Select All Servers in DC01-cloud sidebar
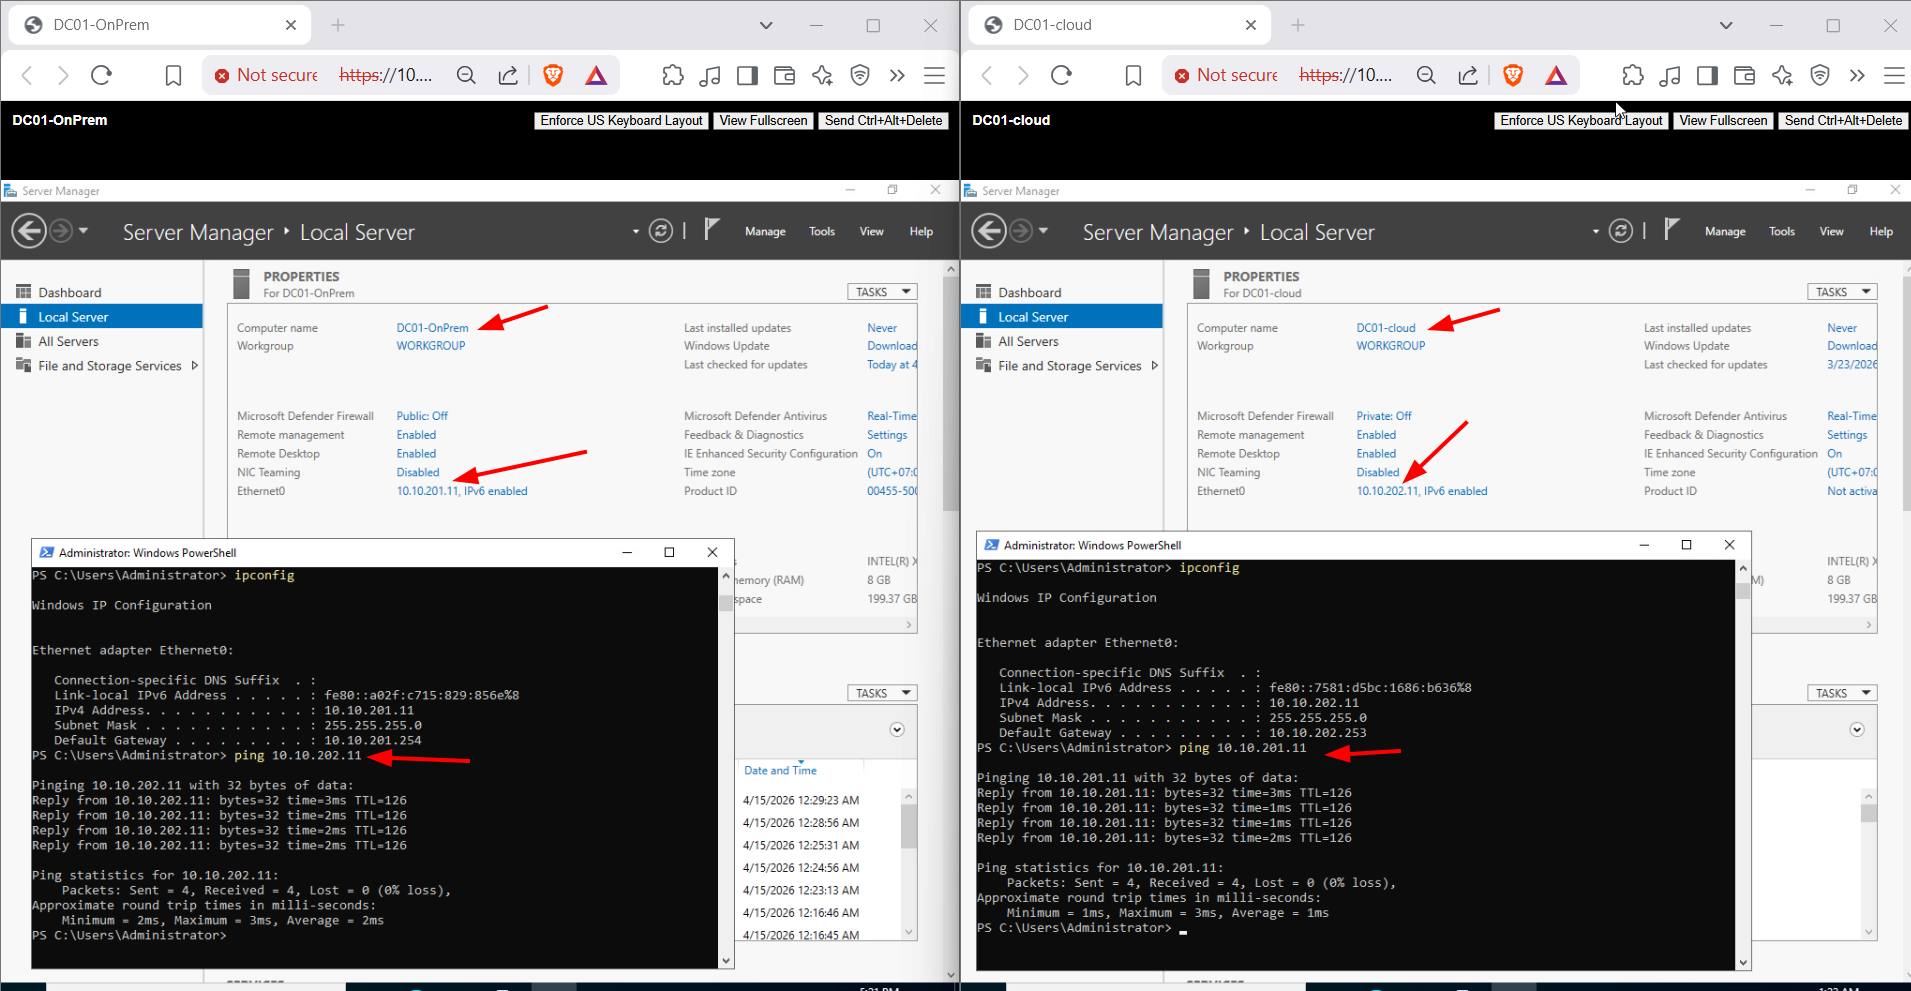1911x991 pixels. click(1028, 341)
